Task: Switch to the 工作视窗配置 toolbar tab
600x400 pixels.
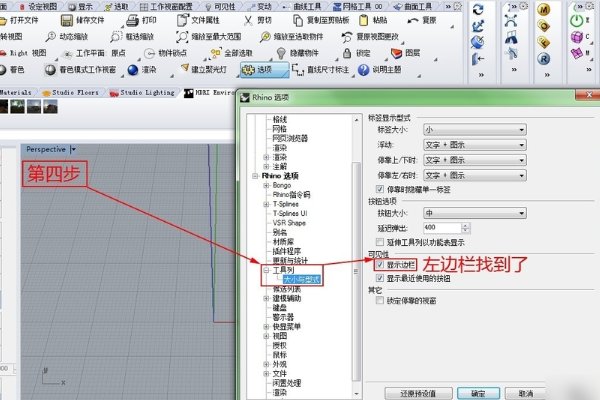Action: (x=166, y=7)
